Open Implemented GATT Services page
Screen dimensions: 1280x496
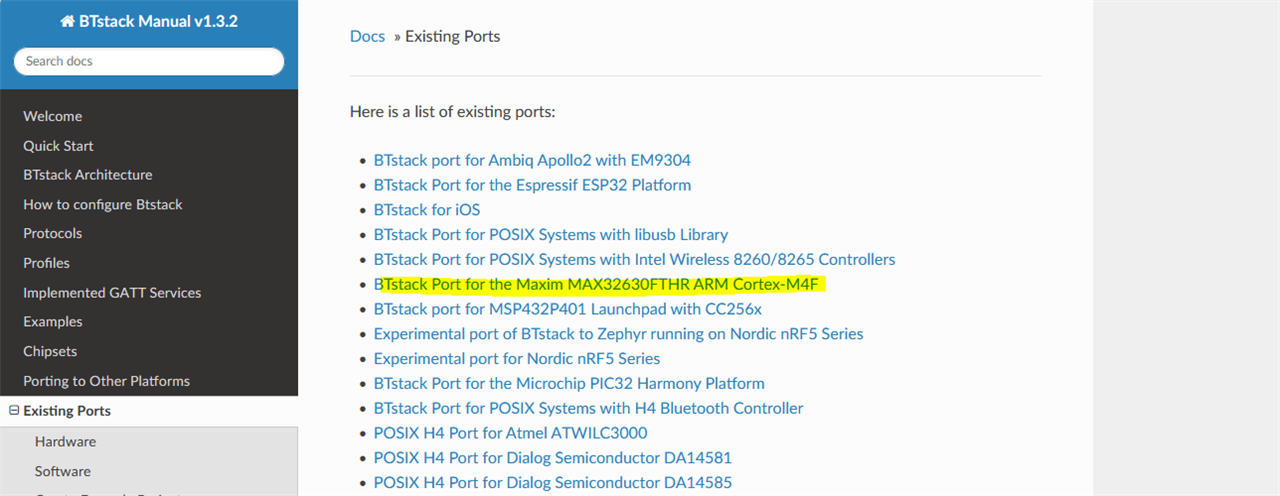(x=112, y=293)
